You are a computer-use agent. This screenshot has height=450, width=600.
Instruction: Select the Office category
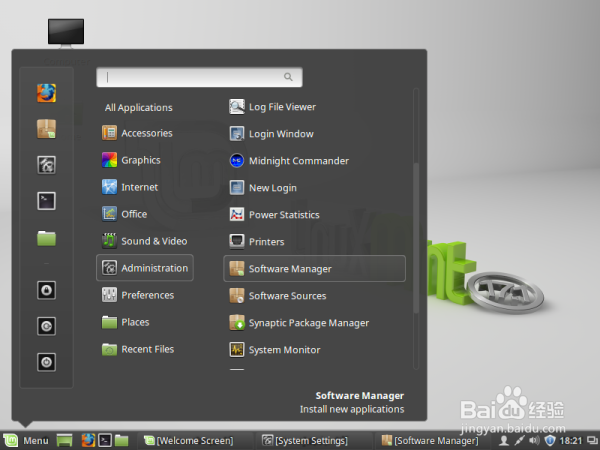click(x=145, y=214)
